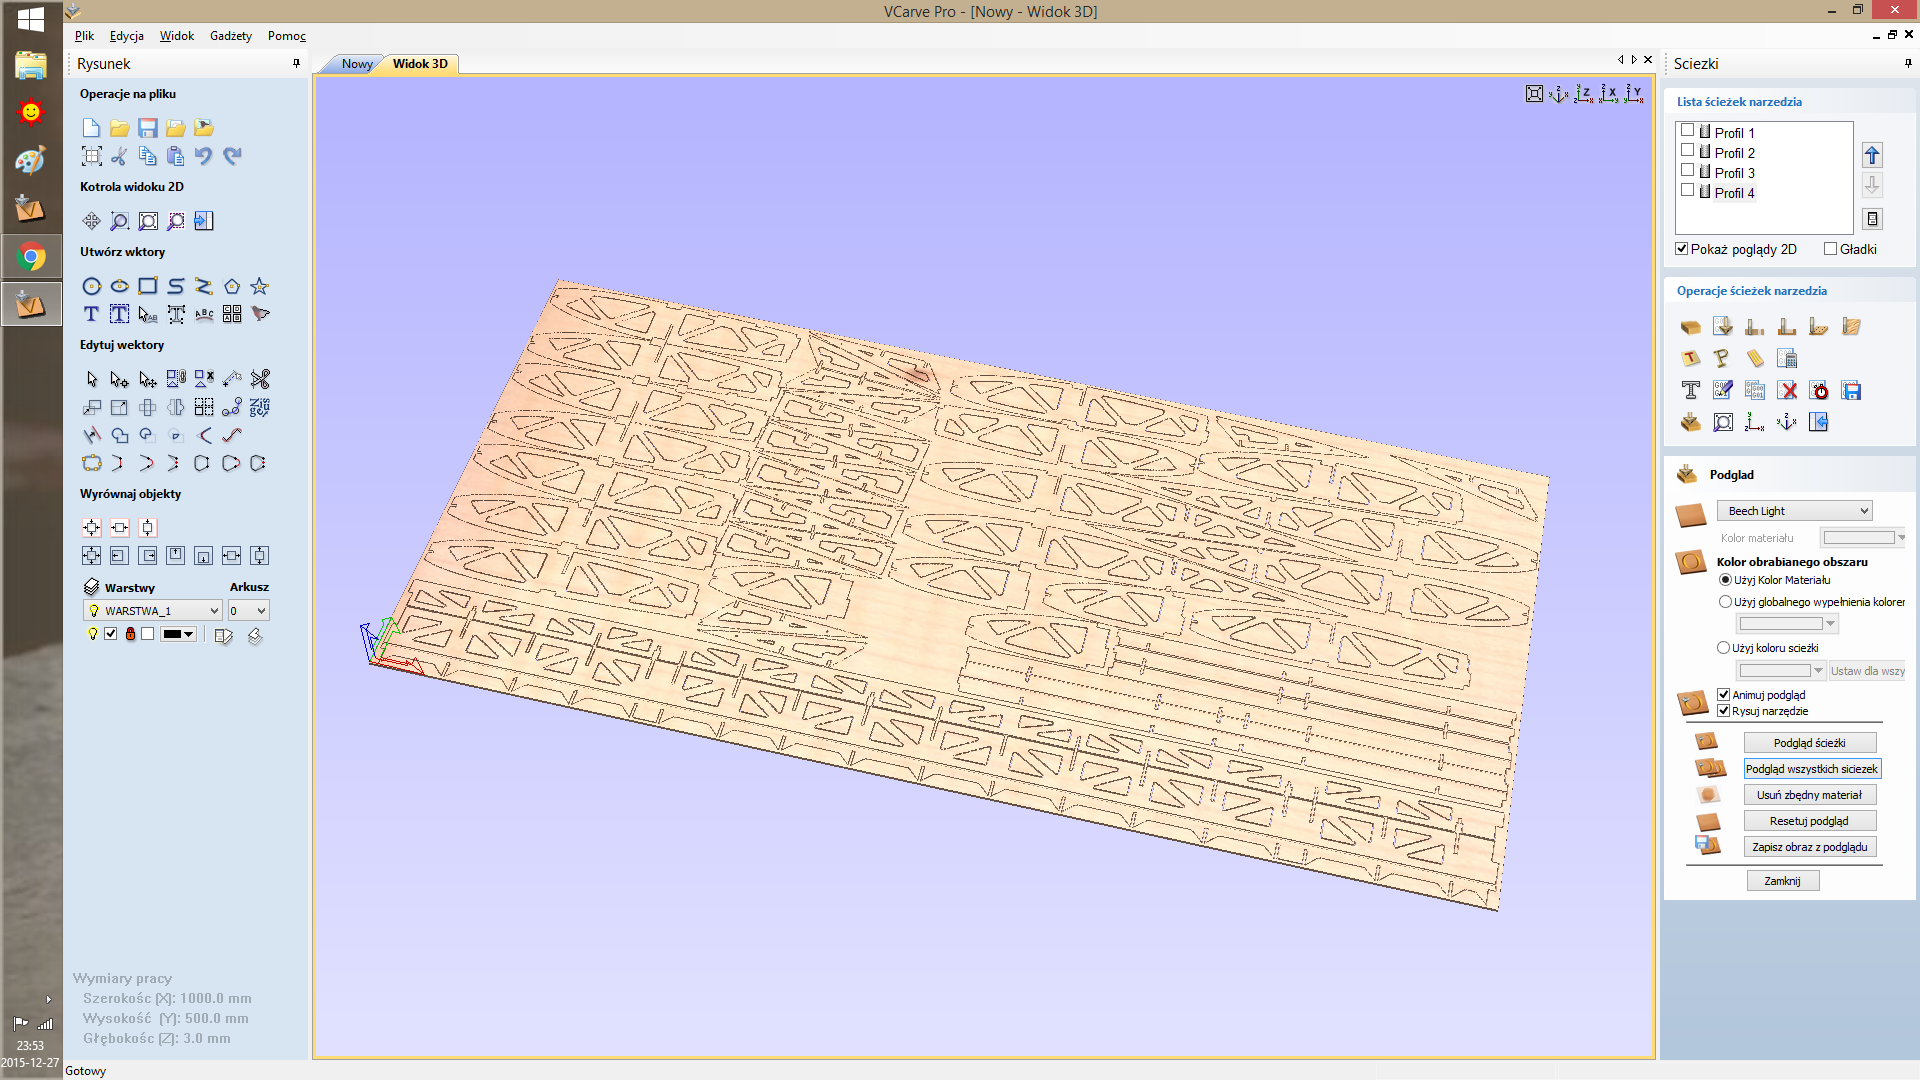
Task: Open the Gadżety menu
Action: (230, 36)
